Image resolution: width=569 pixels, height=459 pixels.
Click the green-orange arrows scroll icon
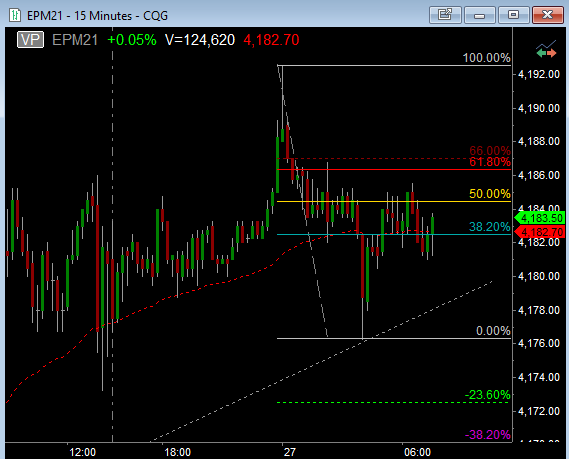pyautogui.click(x=546, y=49)
